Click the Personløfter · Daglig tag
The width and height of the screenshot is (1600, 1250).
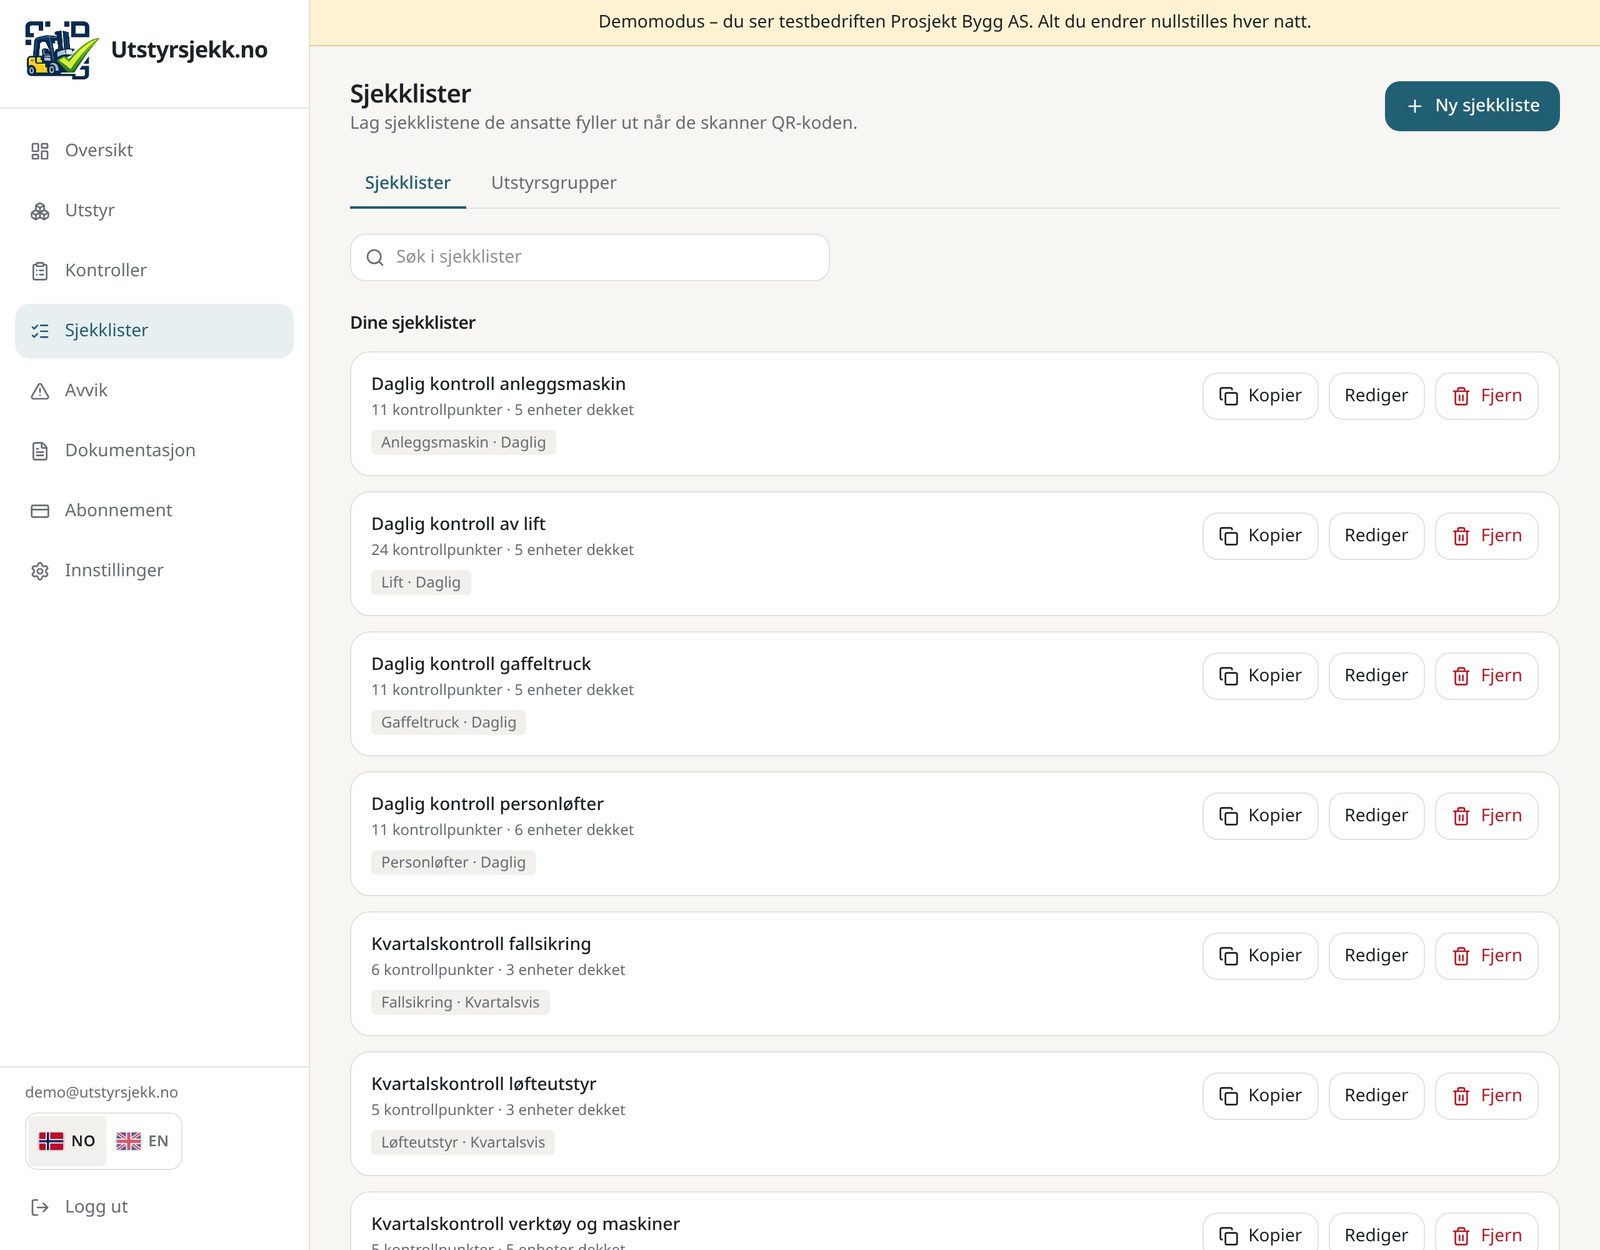[453, 862]
